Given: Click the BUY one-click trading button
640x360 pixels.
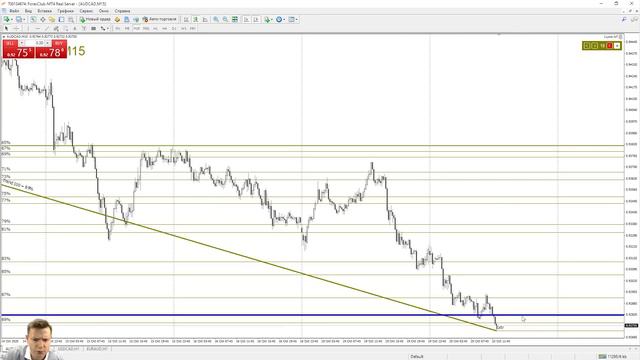Looking at the screenshot, I should click(x=59, y=43).
